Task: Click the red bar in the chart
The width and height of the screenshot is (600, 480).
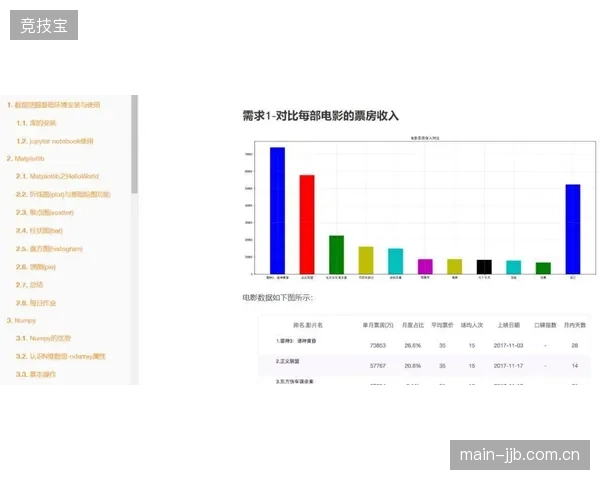Action: 307,224
